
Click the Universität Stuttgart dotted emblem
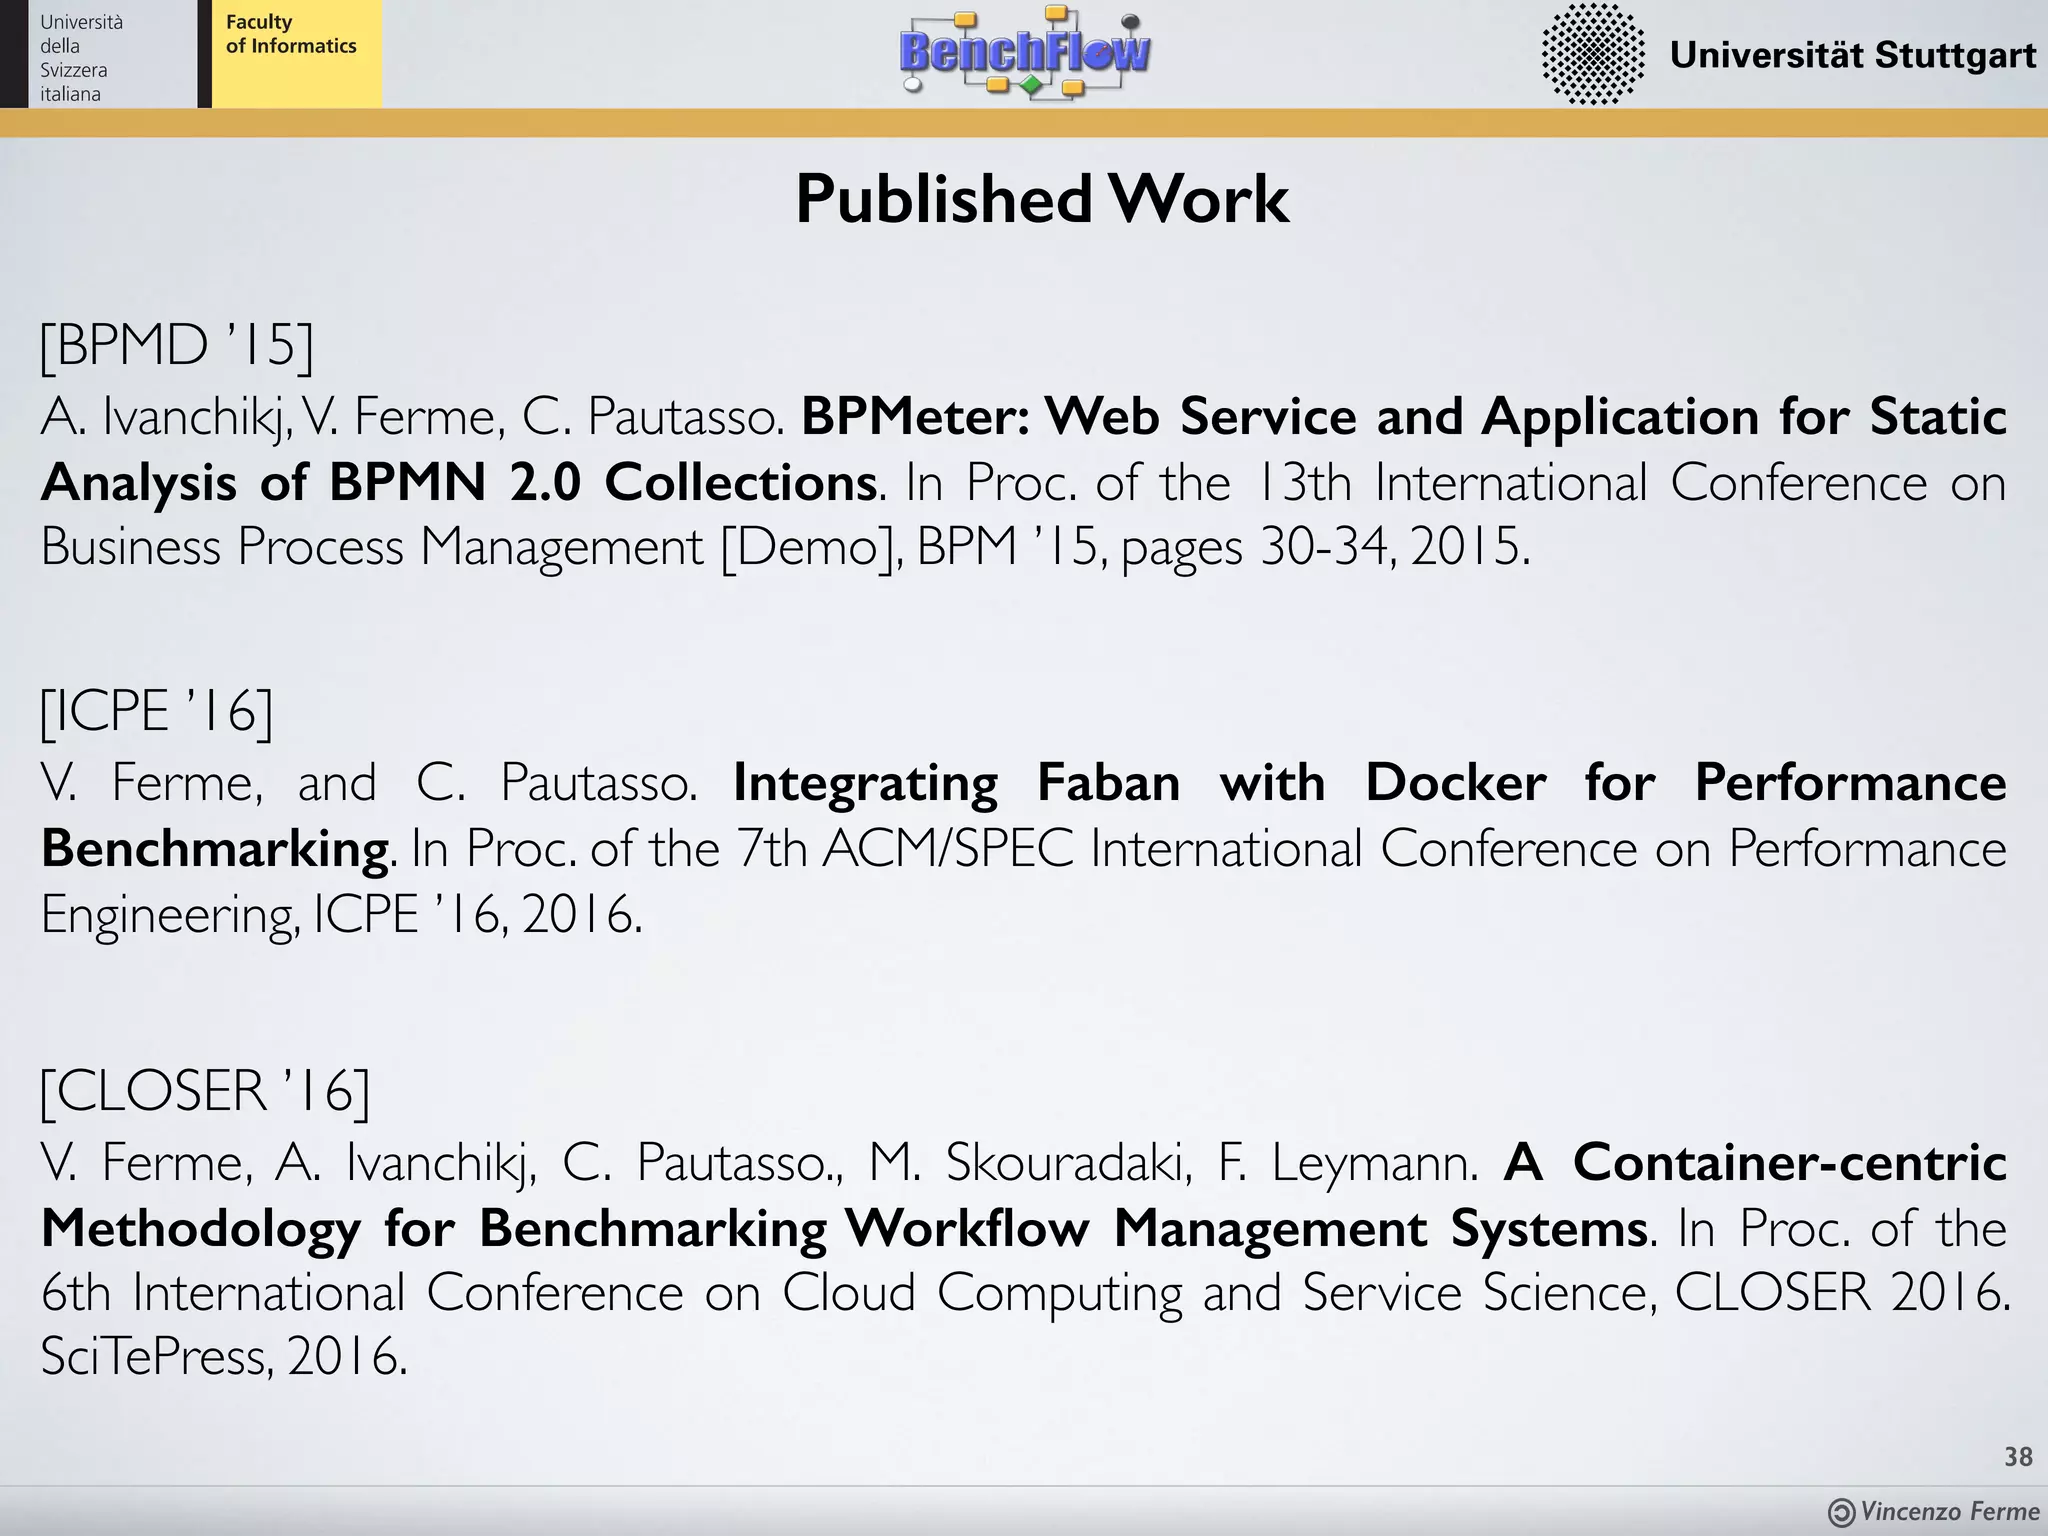coord(1594,54)
